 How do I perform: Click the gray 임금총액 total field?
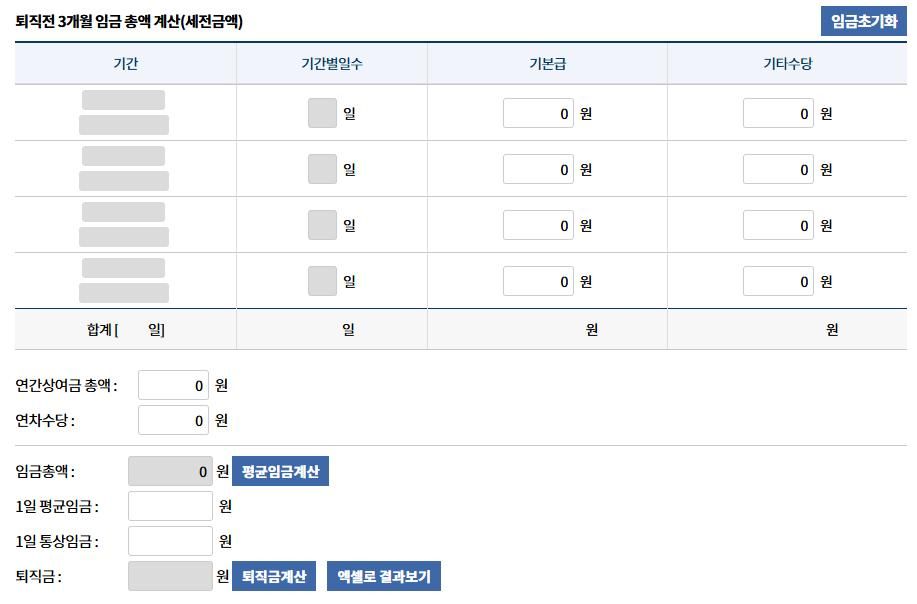pyautogui.click(x=170, y=472)
